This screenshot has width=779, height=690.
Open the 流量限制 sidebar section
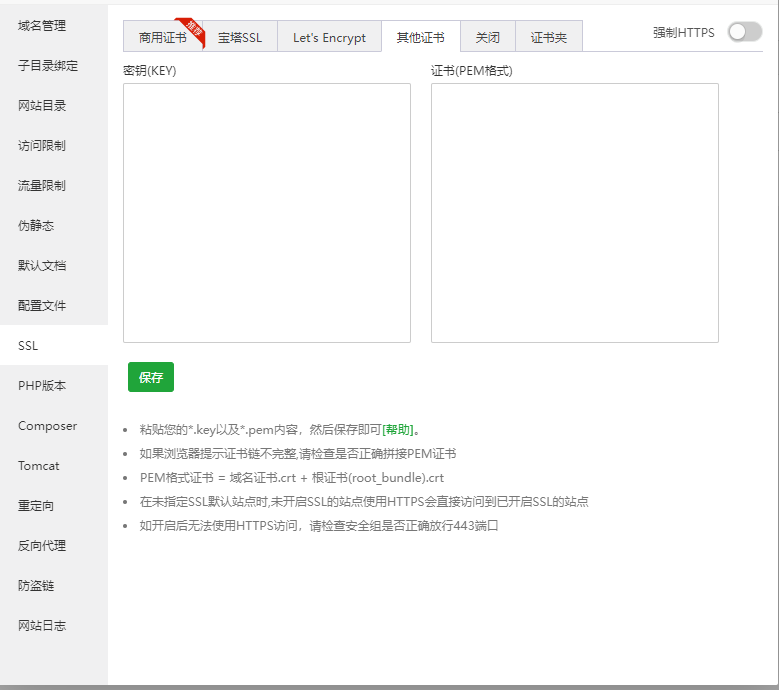coord(54,185)
